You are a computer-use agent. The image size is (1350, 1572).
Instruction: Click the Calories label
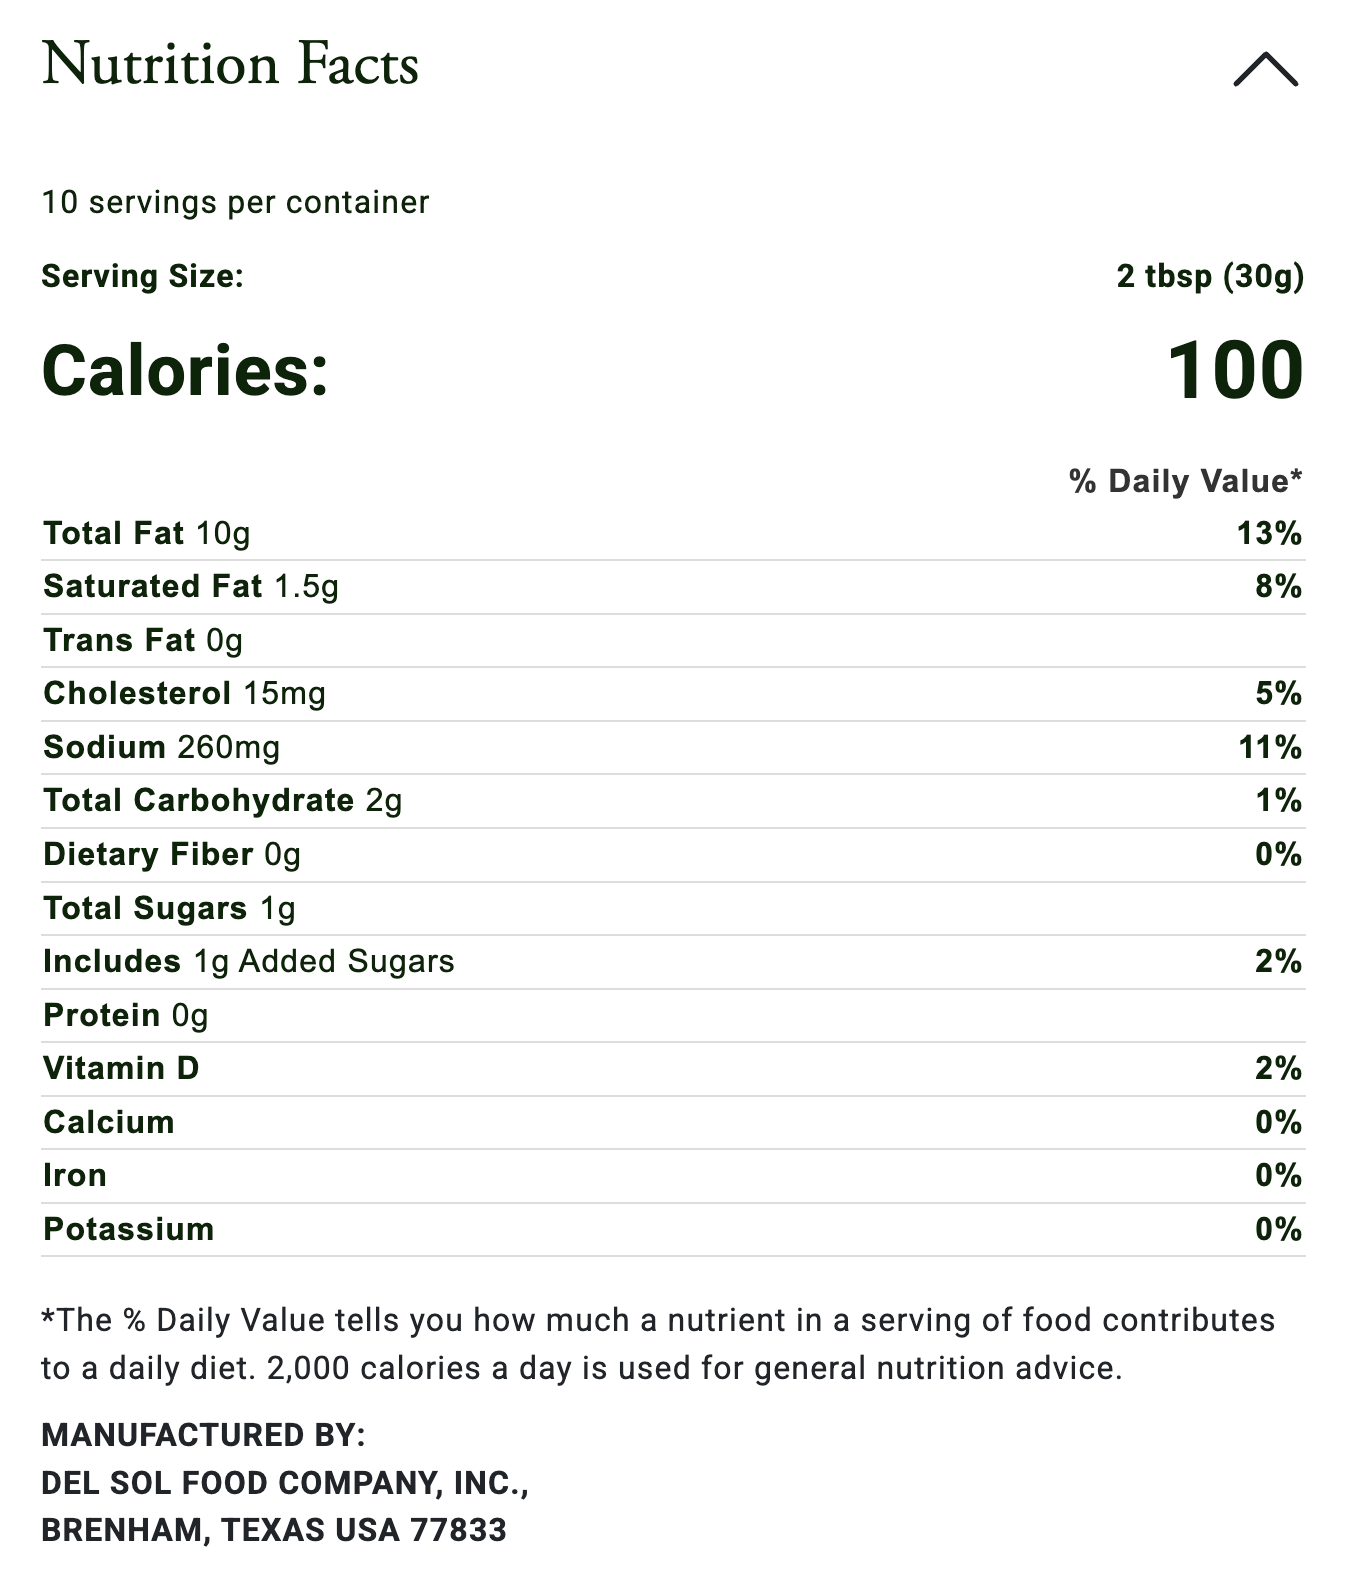185,371
